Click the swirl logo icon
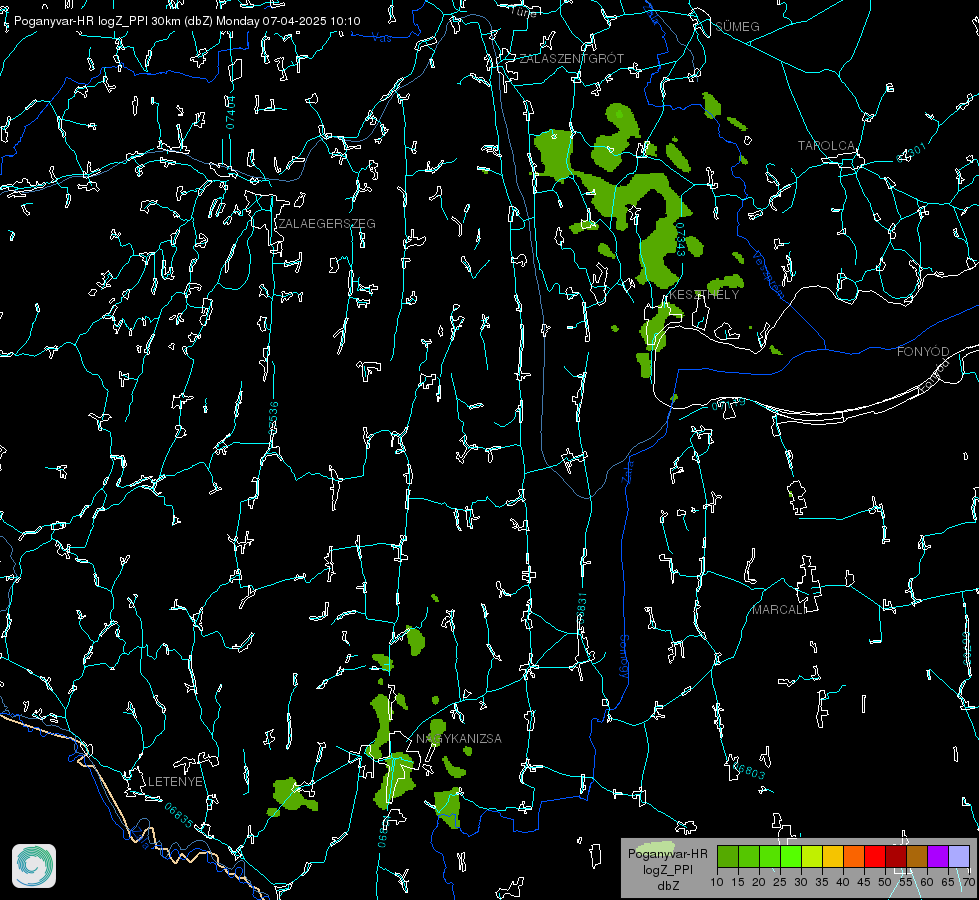979x900 pixels. click(x=34, y=866)
